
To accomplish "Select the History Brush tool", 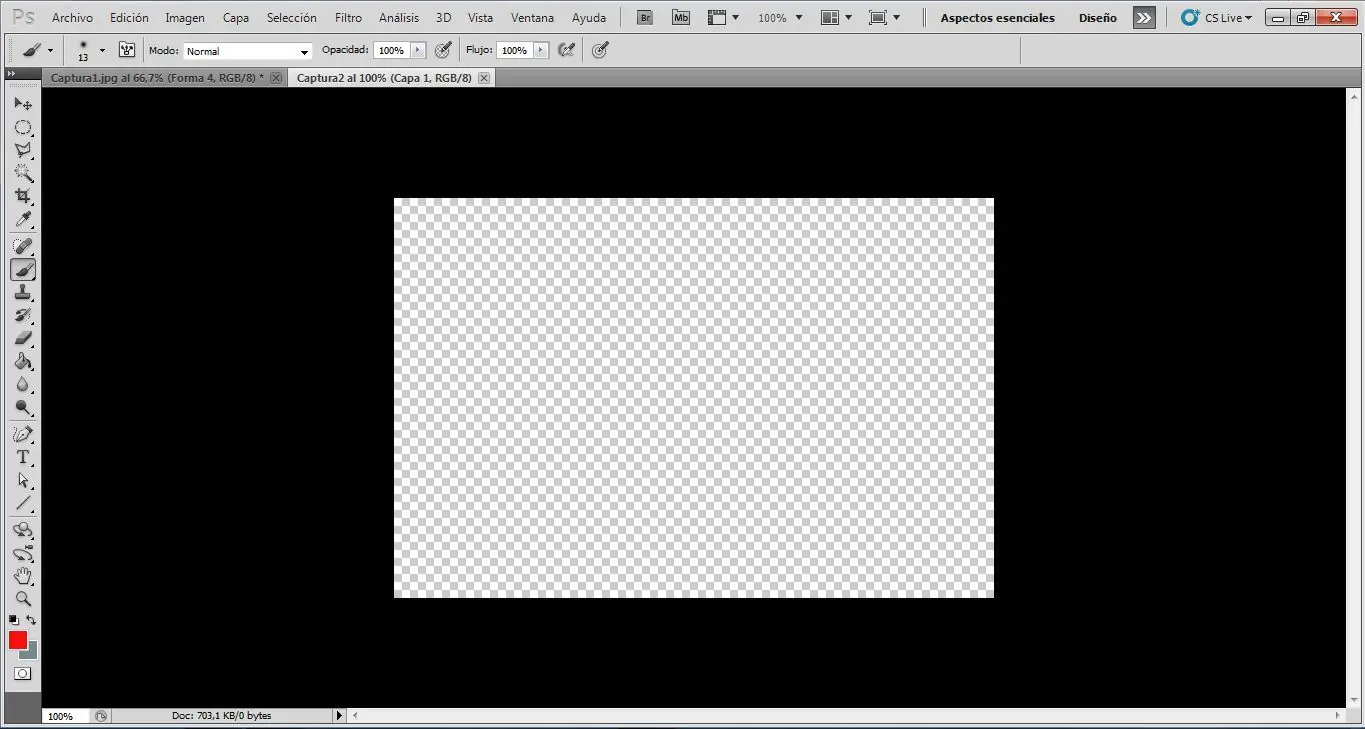I will (x=23, y=315).
